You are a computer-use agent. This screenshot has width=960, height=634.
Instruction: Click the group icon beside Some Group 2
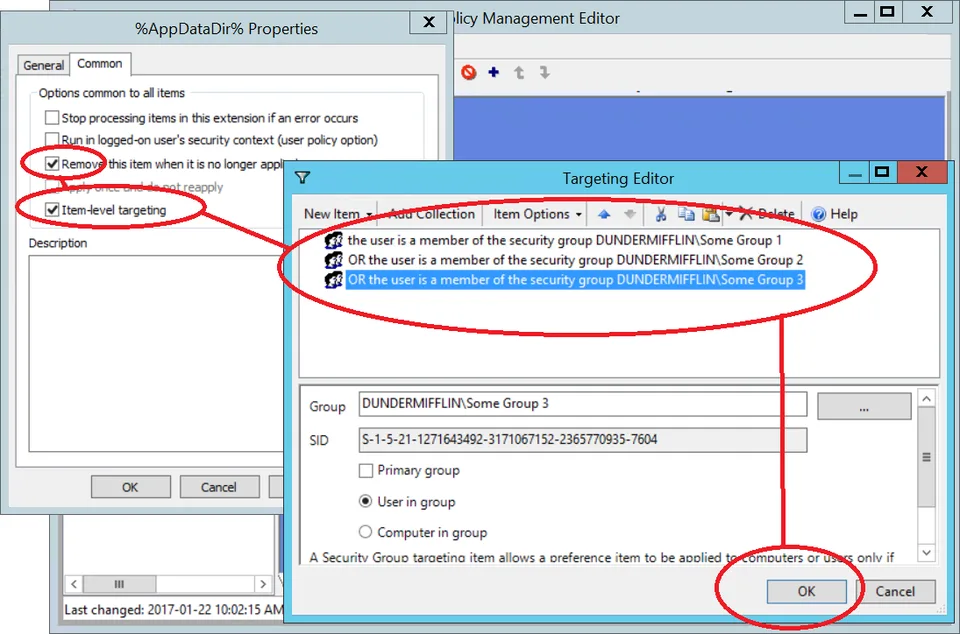coord(333,260)
